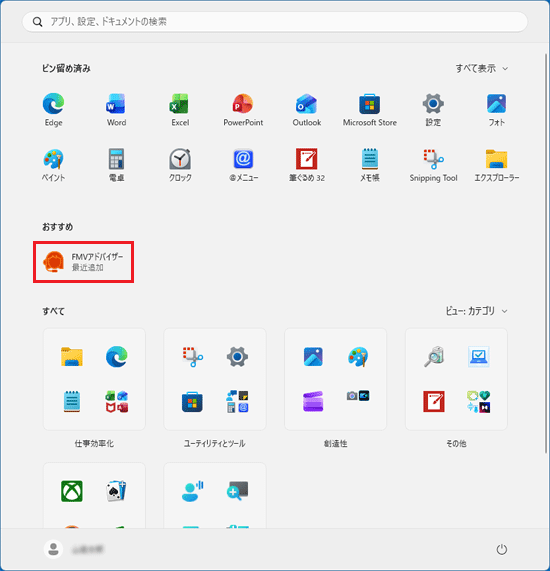Expand すべて表示 for pinned apps

pyautogui.click(x=482, y=68)
